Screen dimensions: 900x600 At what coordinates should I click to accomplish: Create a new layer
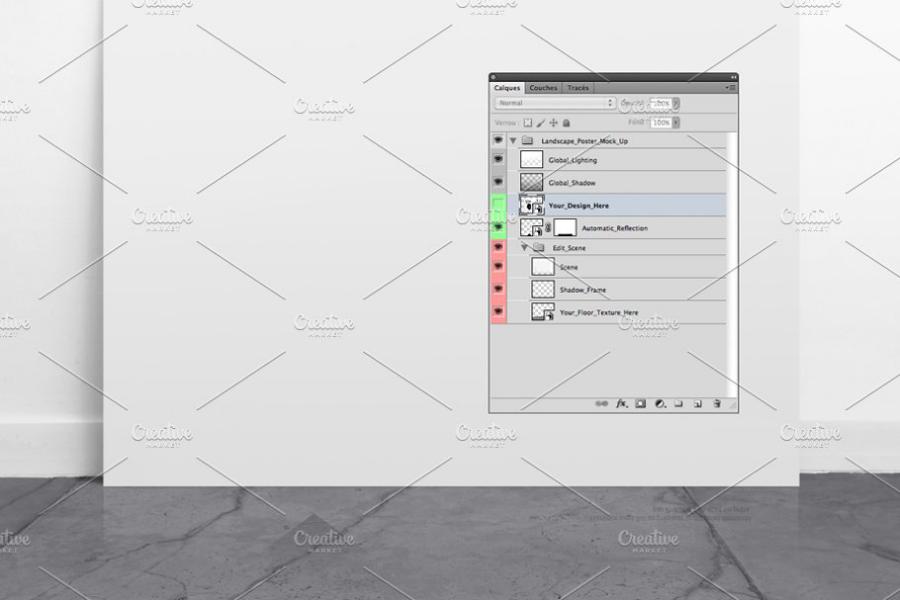(x=697, y=404)
